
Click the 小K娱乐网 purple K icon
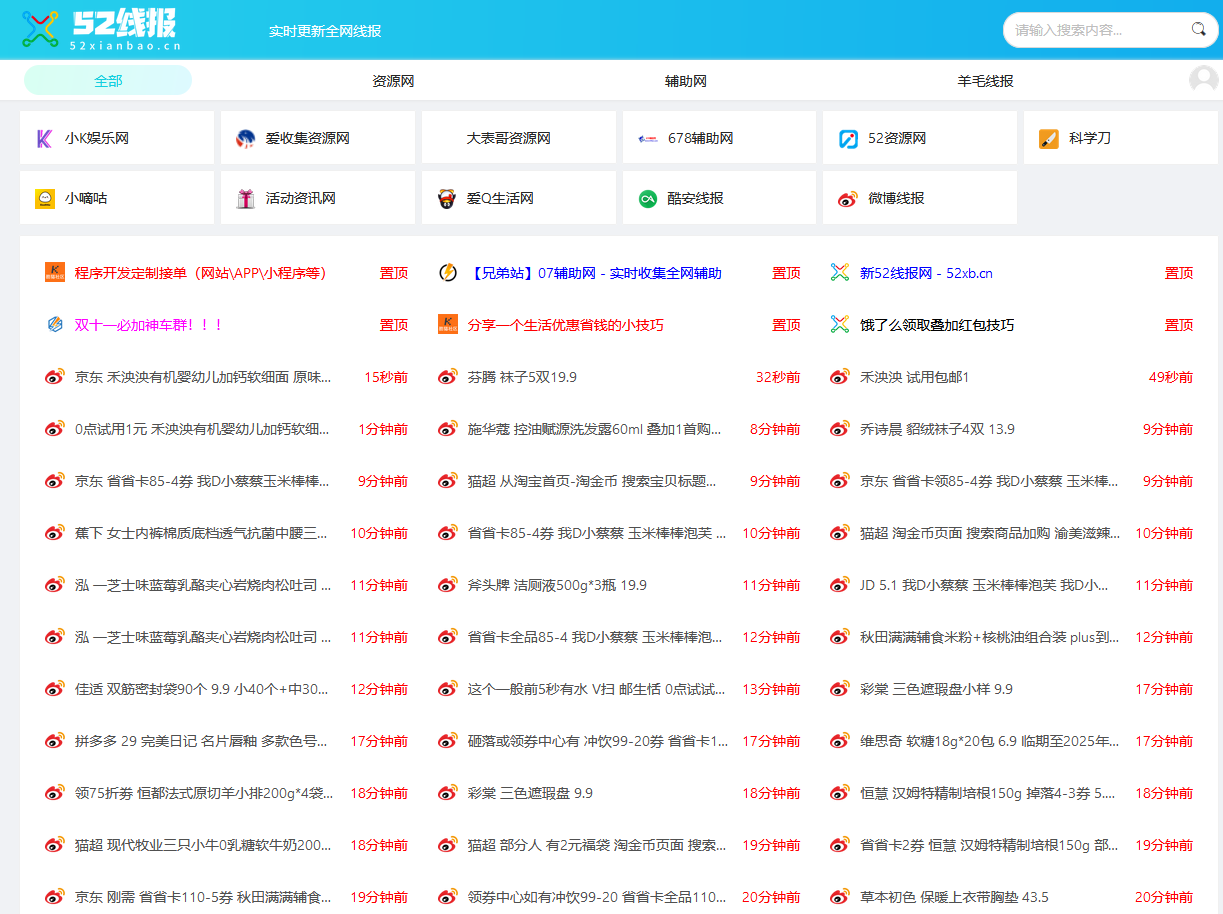click(44, 138)
